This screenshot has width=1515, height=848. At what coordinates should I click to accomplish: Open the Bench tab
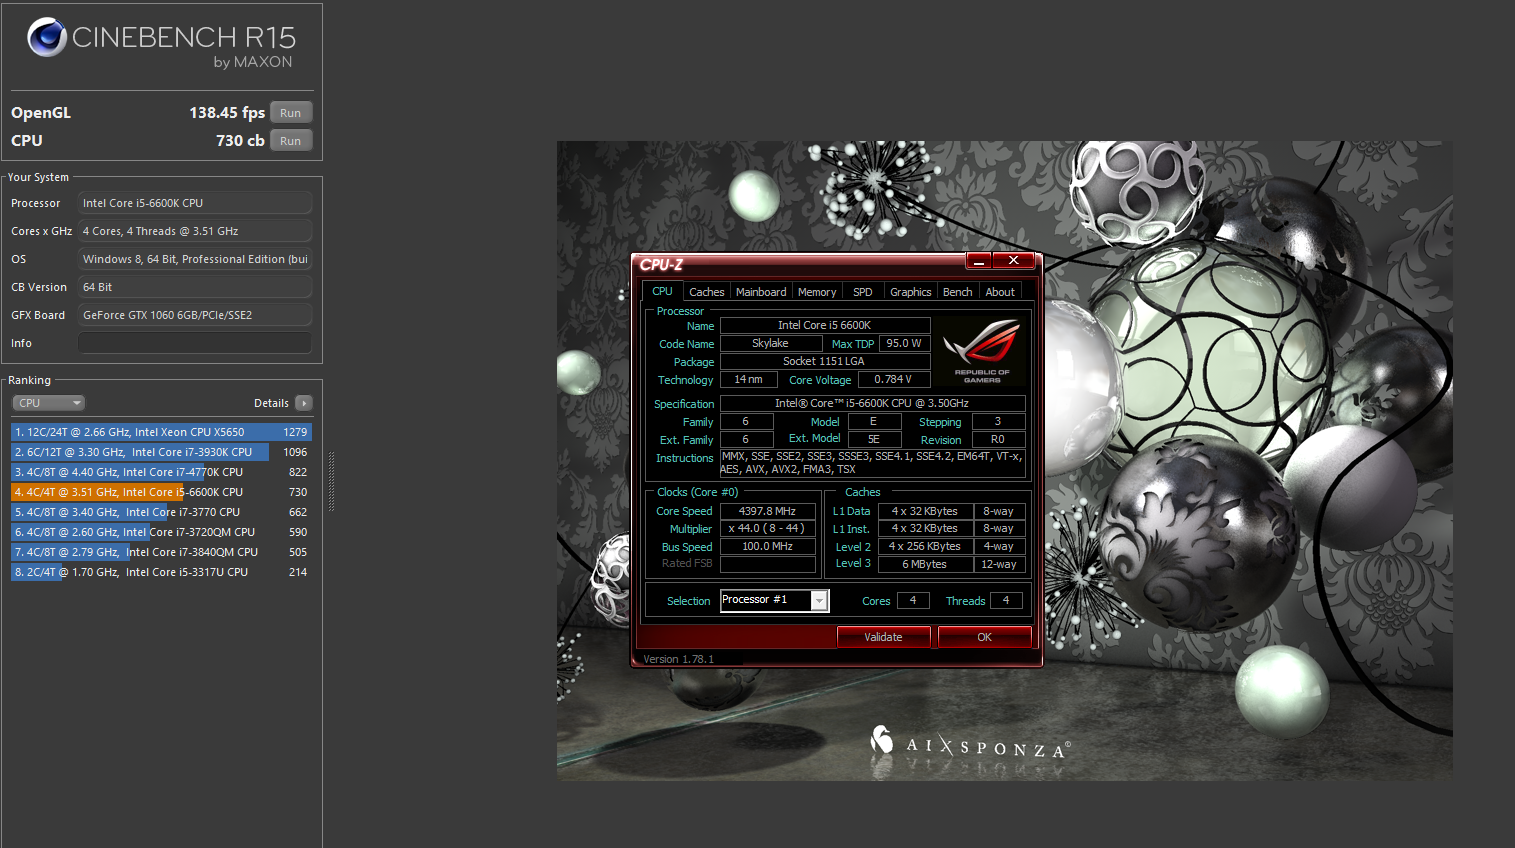(x=958, y=292)
